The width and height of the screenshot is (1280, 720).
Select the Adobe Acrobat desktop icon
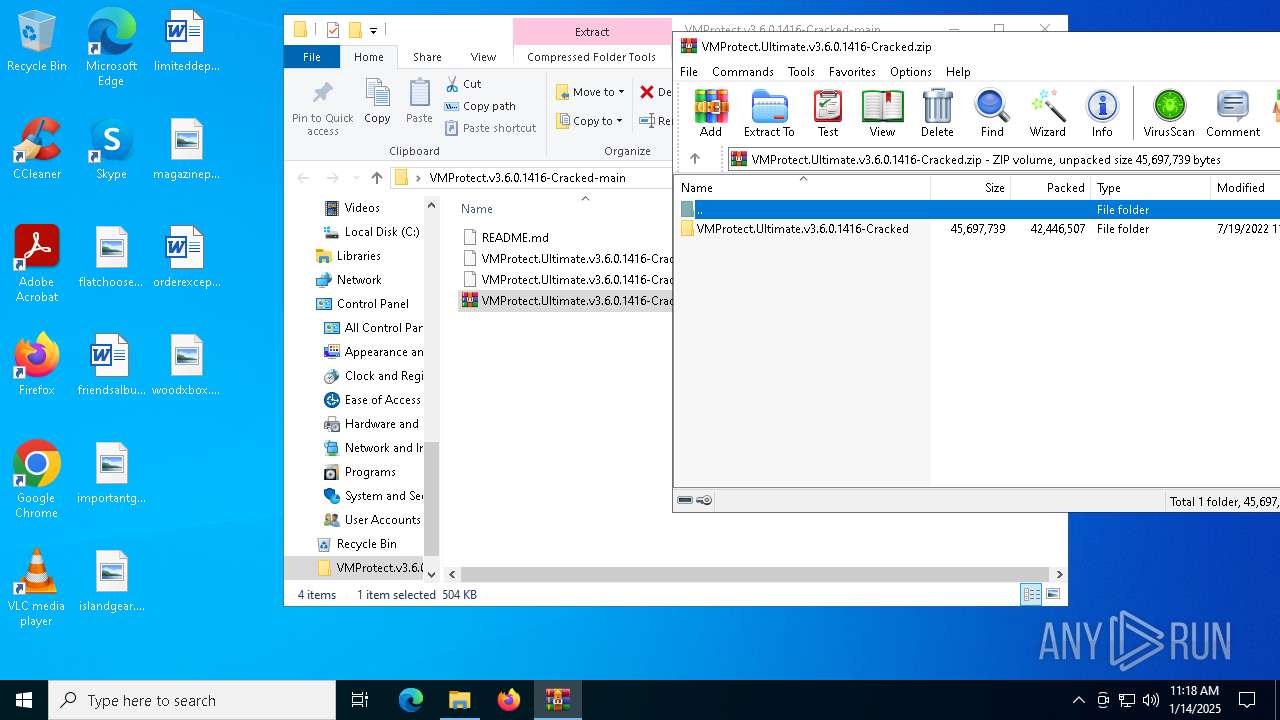click(x=37, y=264)
